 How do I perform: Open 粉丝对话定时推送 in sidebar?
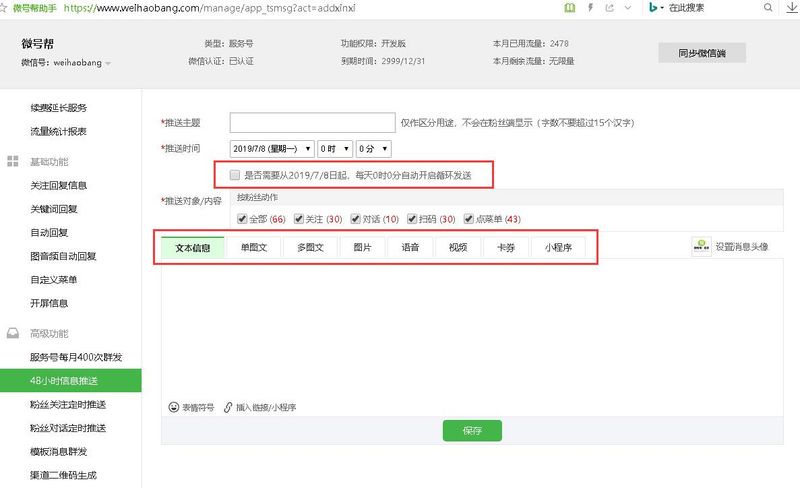click(68, 428)
